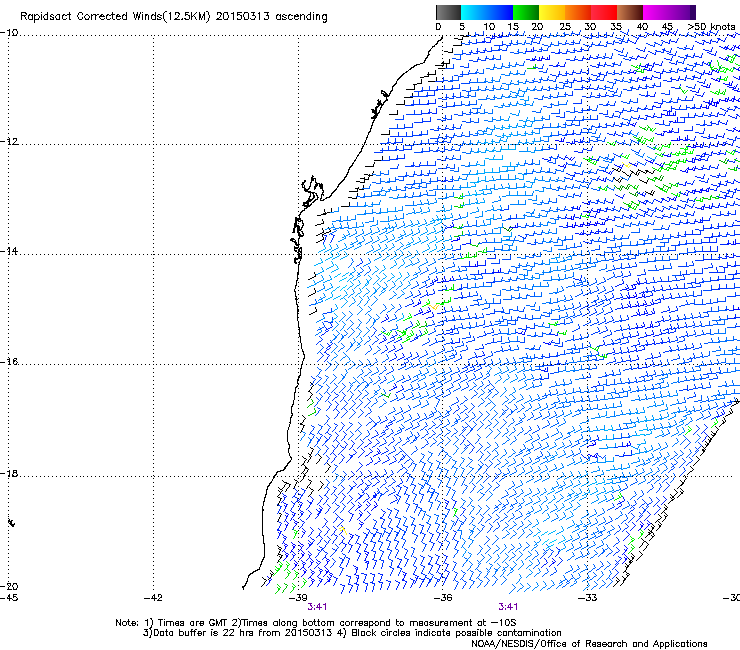The height and width of the screenshot is (650, 740).
Task: Click the blue 10-15 knots color segment
Action: point(500,12)
